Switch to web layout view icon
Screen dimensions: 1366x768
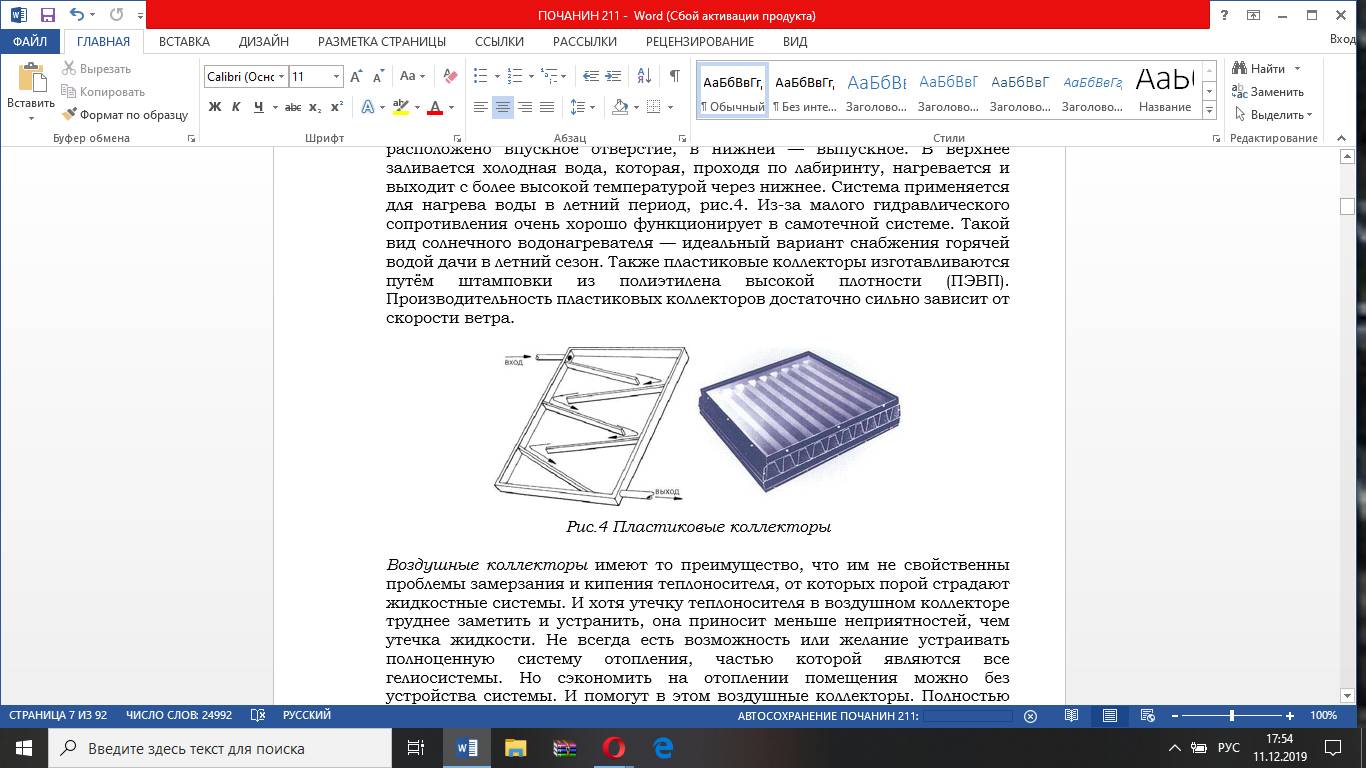point(1147,715)
